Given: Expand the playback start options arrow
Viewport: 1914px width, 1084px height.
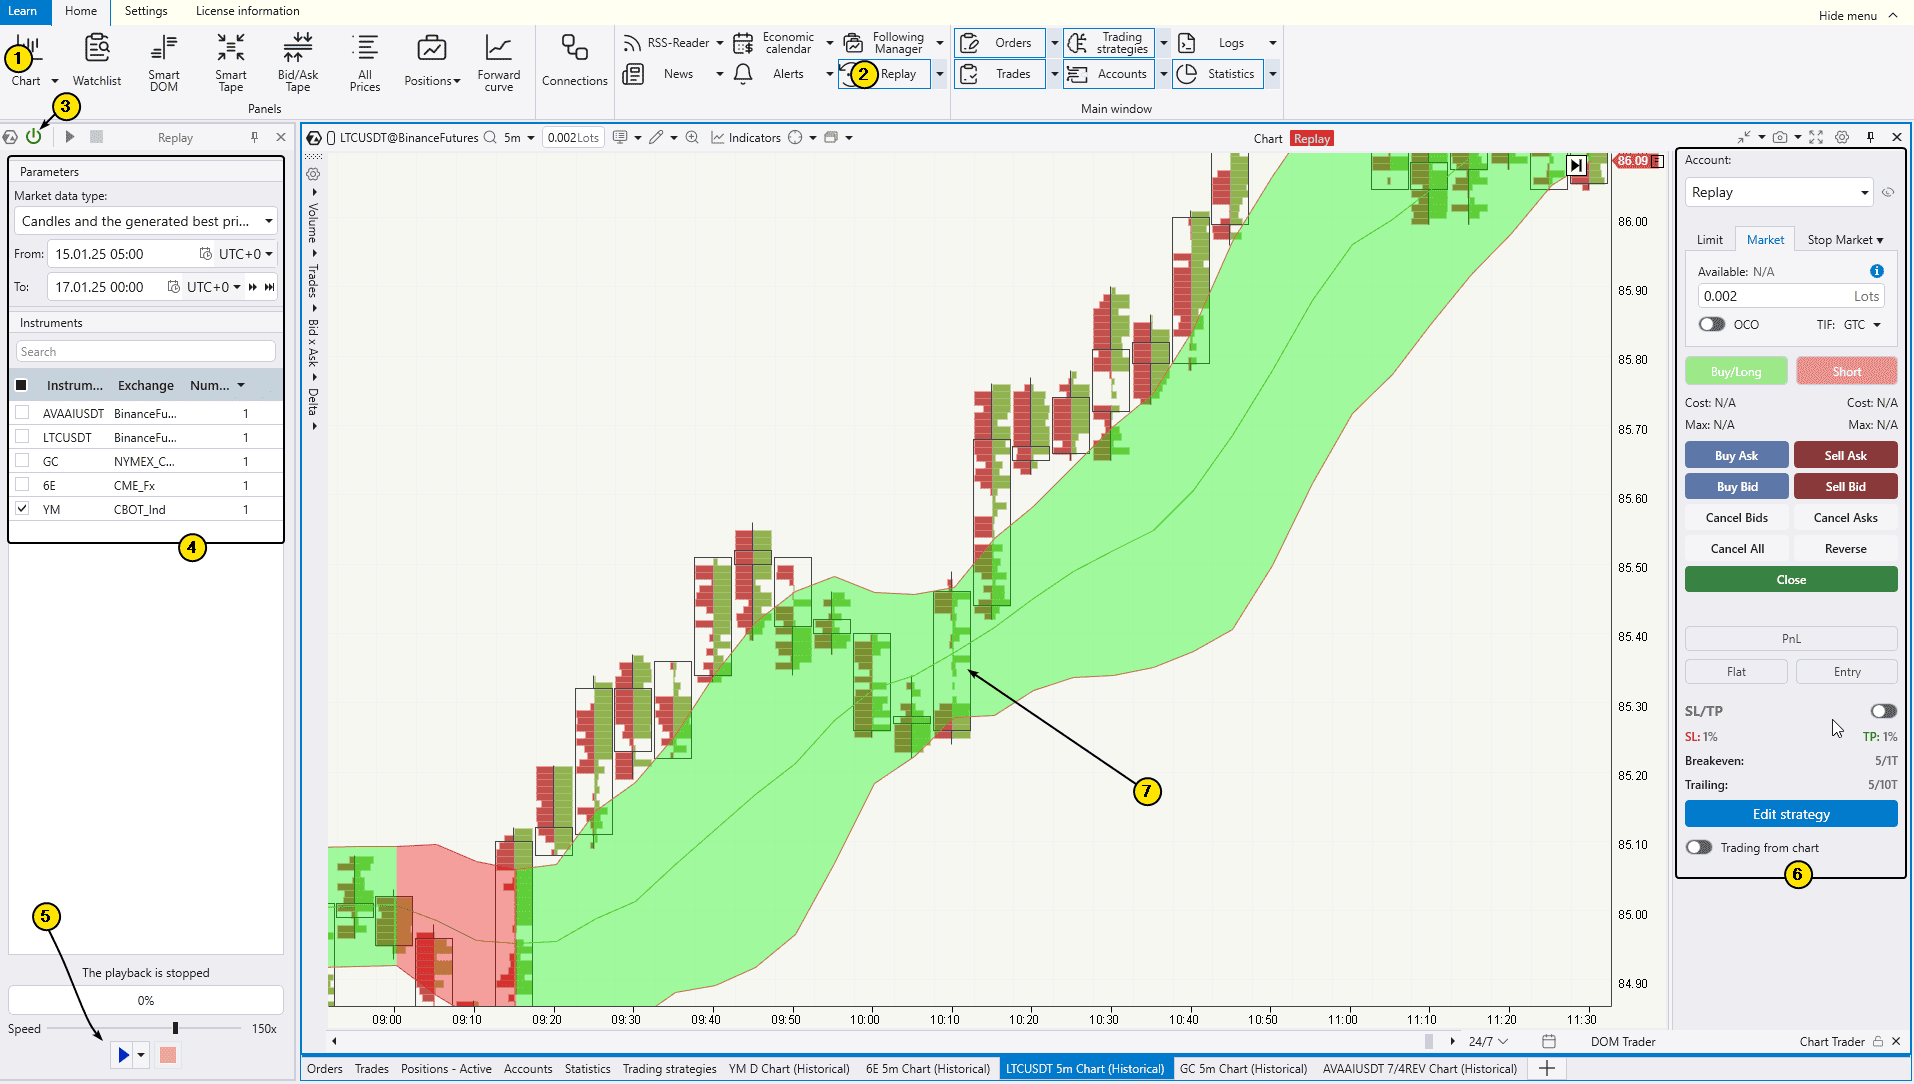Looking at the screenshot, I should (141, 1055).
